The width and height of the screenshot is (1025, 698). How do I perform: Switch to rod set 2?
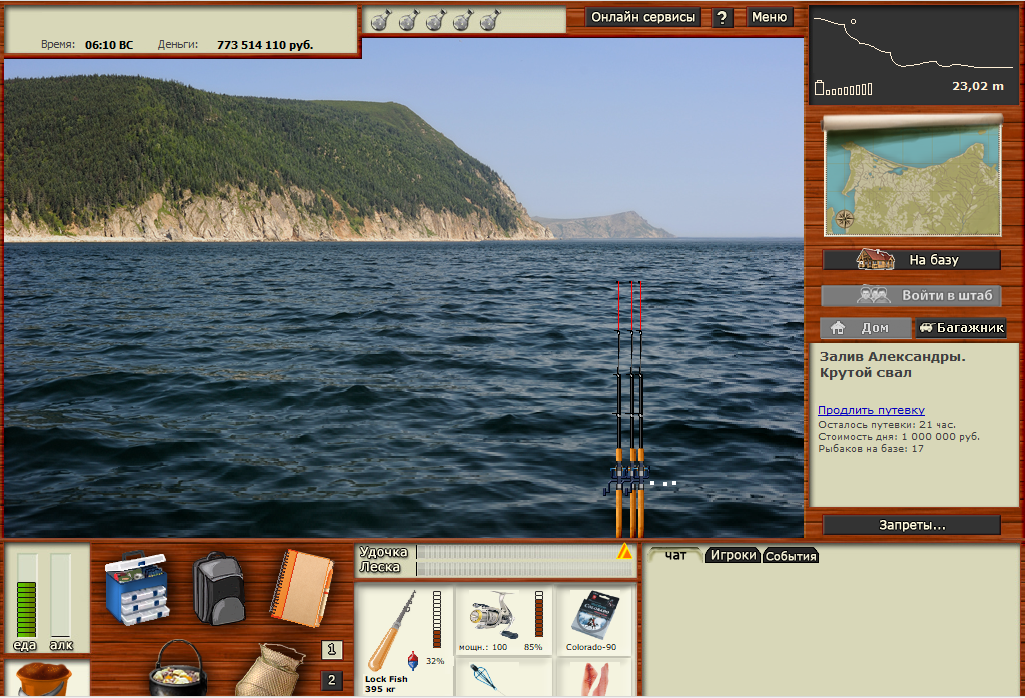[x=331, y=680]
